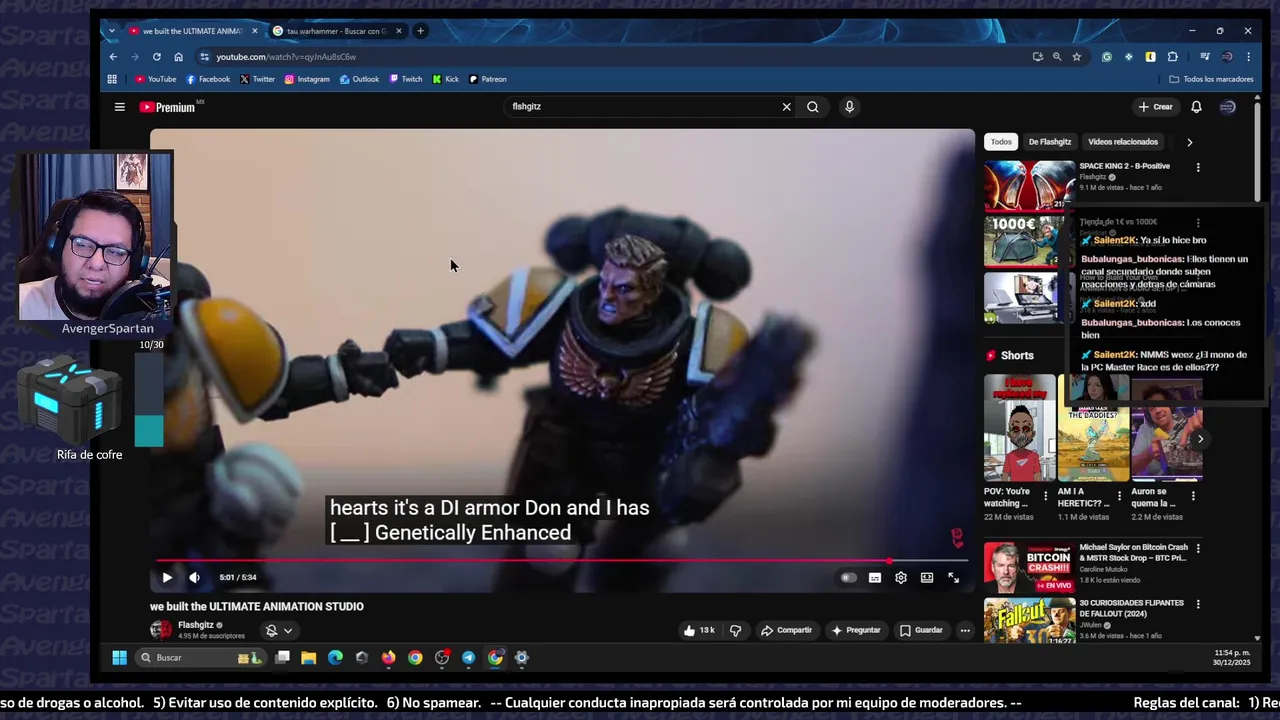
Task: Open the bookmarks bar apps grid
Action: (x=112, y=79)
